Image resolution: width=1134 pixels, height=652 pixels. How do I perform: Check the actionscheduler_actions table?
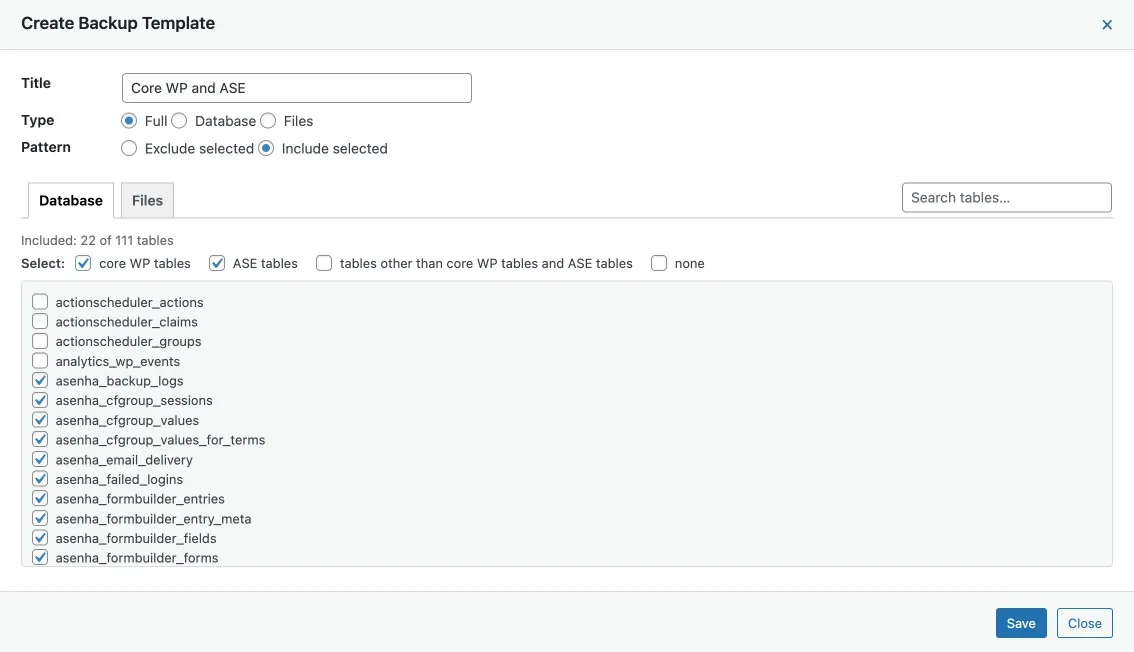click(40, 302)
